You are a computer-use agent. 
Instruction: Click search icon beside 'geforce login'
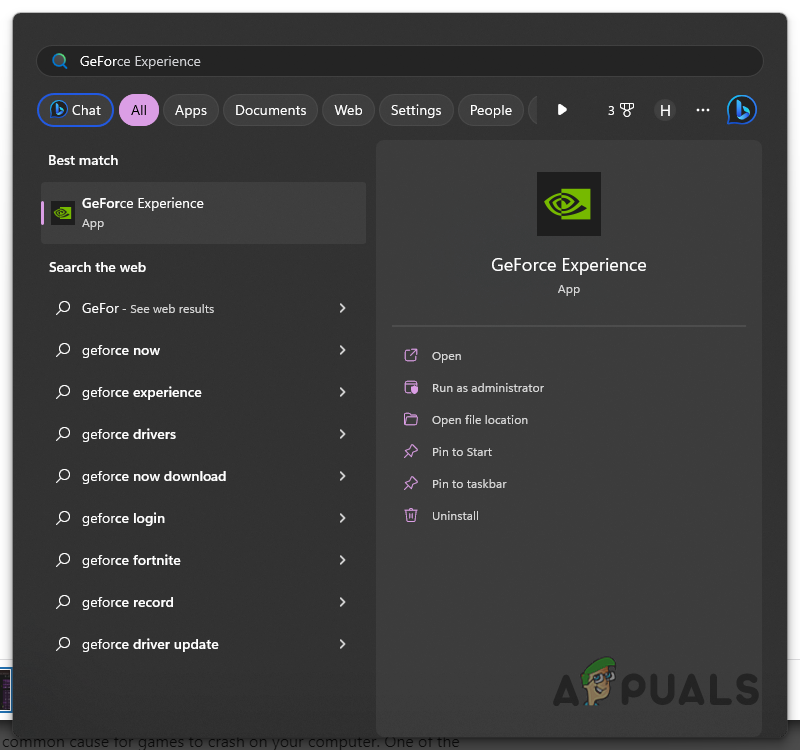tap(63, 518)
